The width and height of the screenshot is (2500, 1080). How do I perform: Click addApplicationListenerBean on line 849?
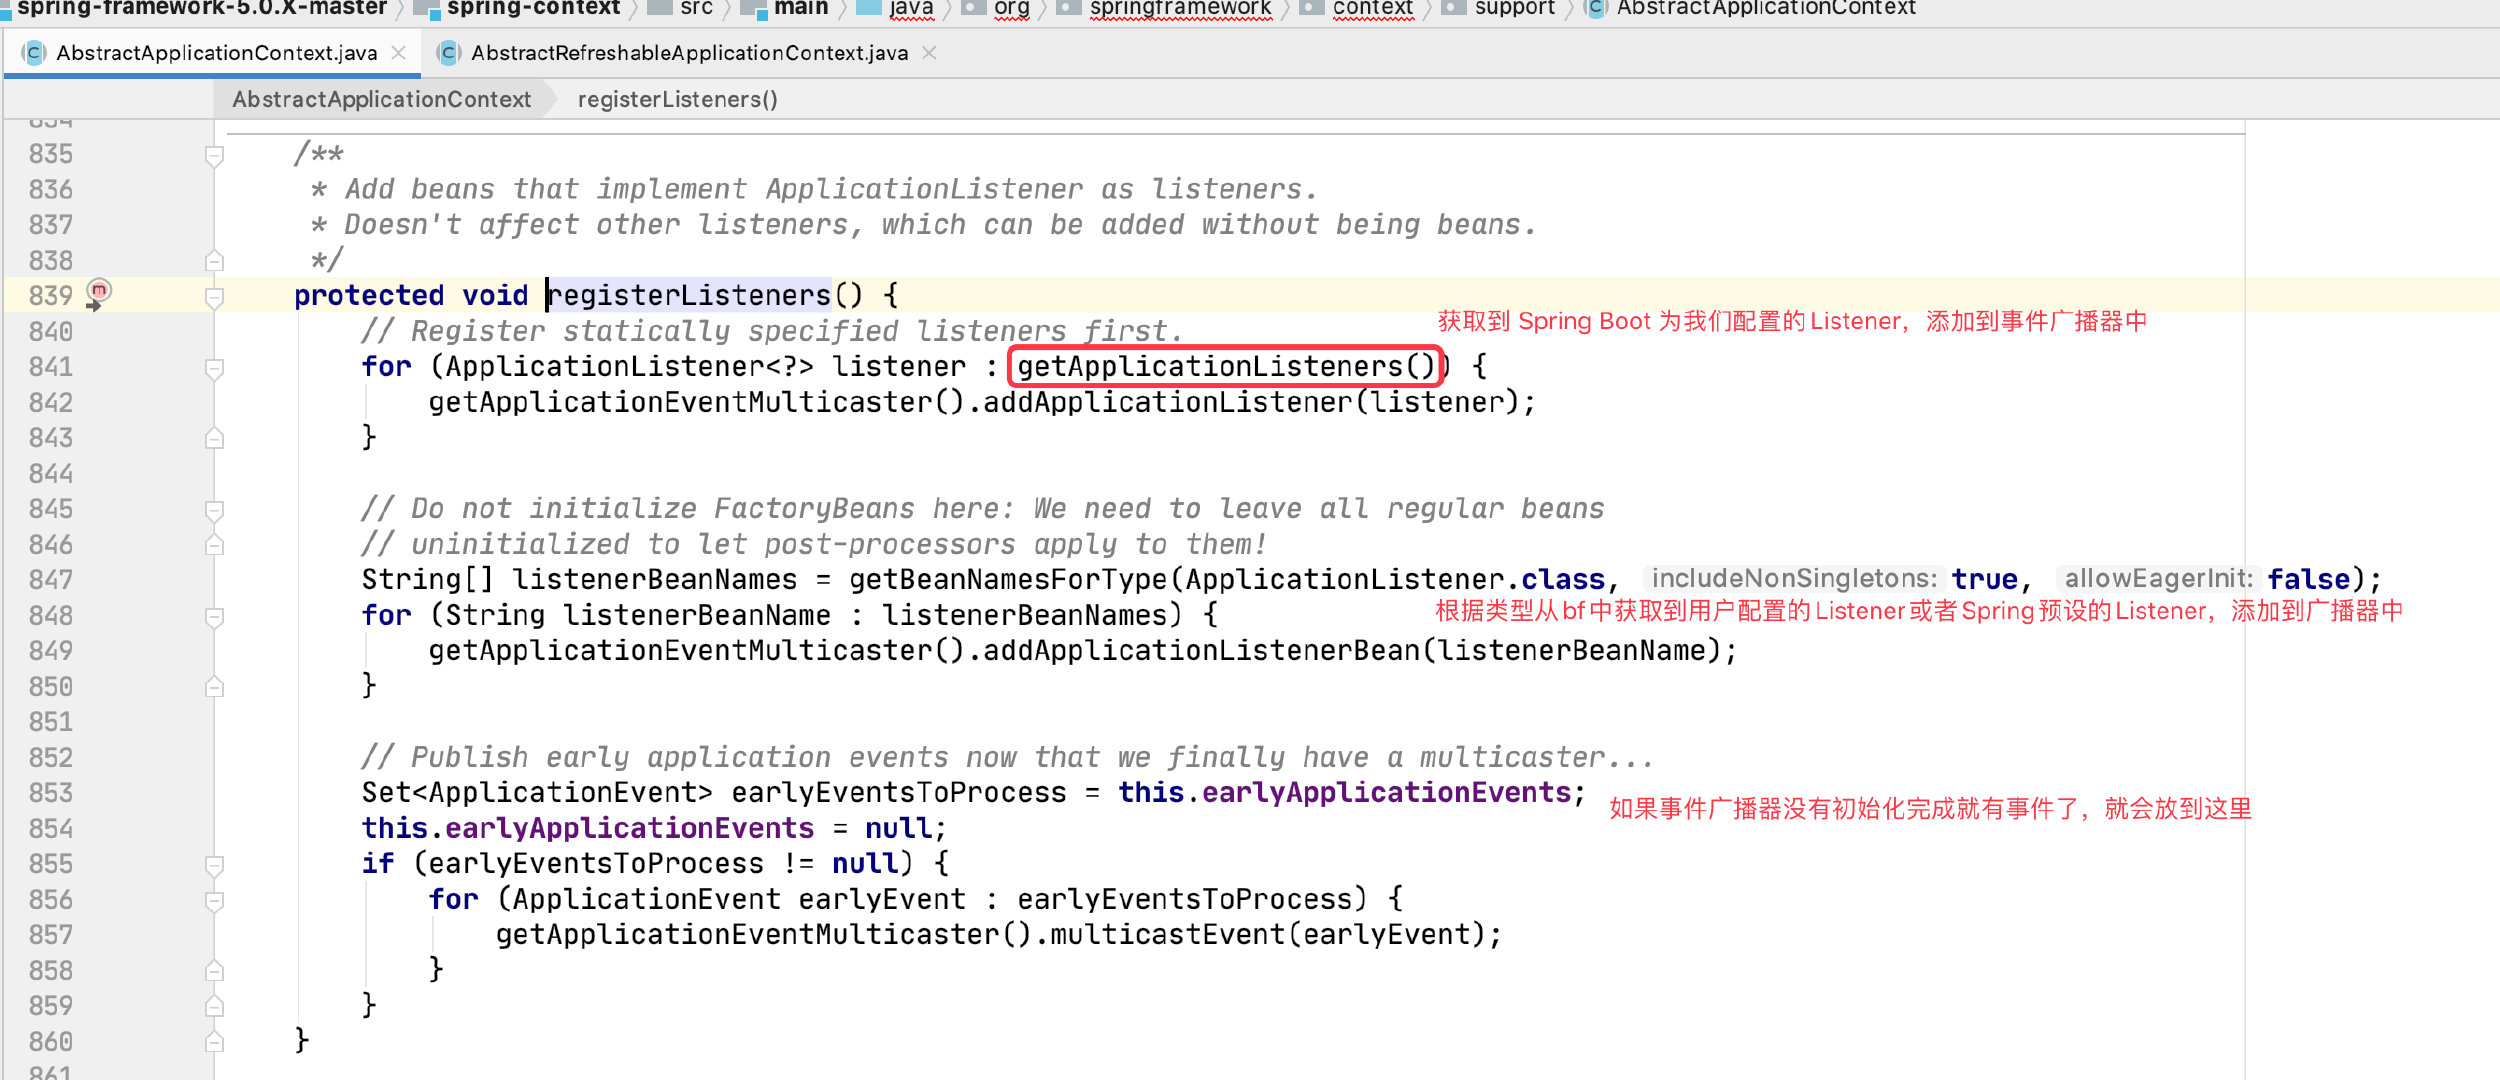pos(1201,651)
